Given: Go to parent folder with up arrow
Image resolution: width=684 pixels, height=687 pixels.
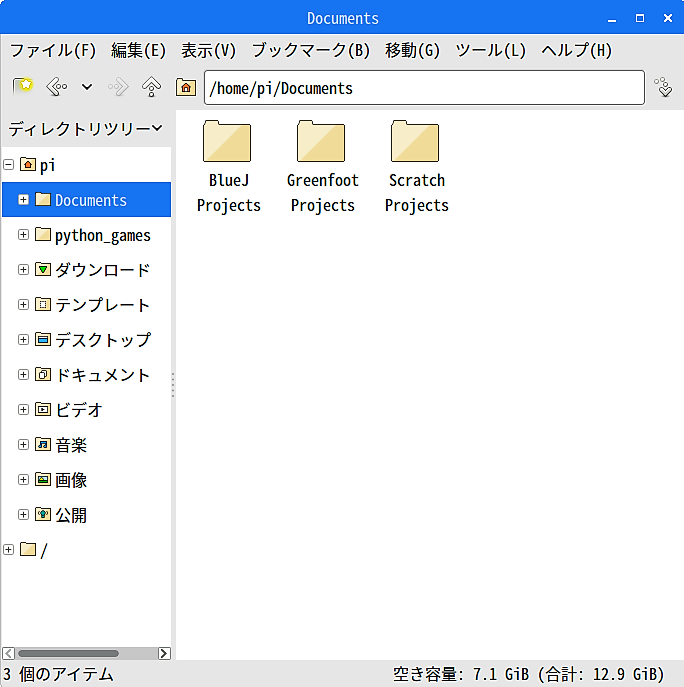Looking at the screenshot, I should (151, 87).
